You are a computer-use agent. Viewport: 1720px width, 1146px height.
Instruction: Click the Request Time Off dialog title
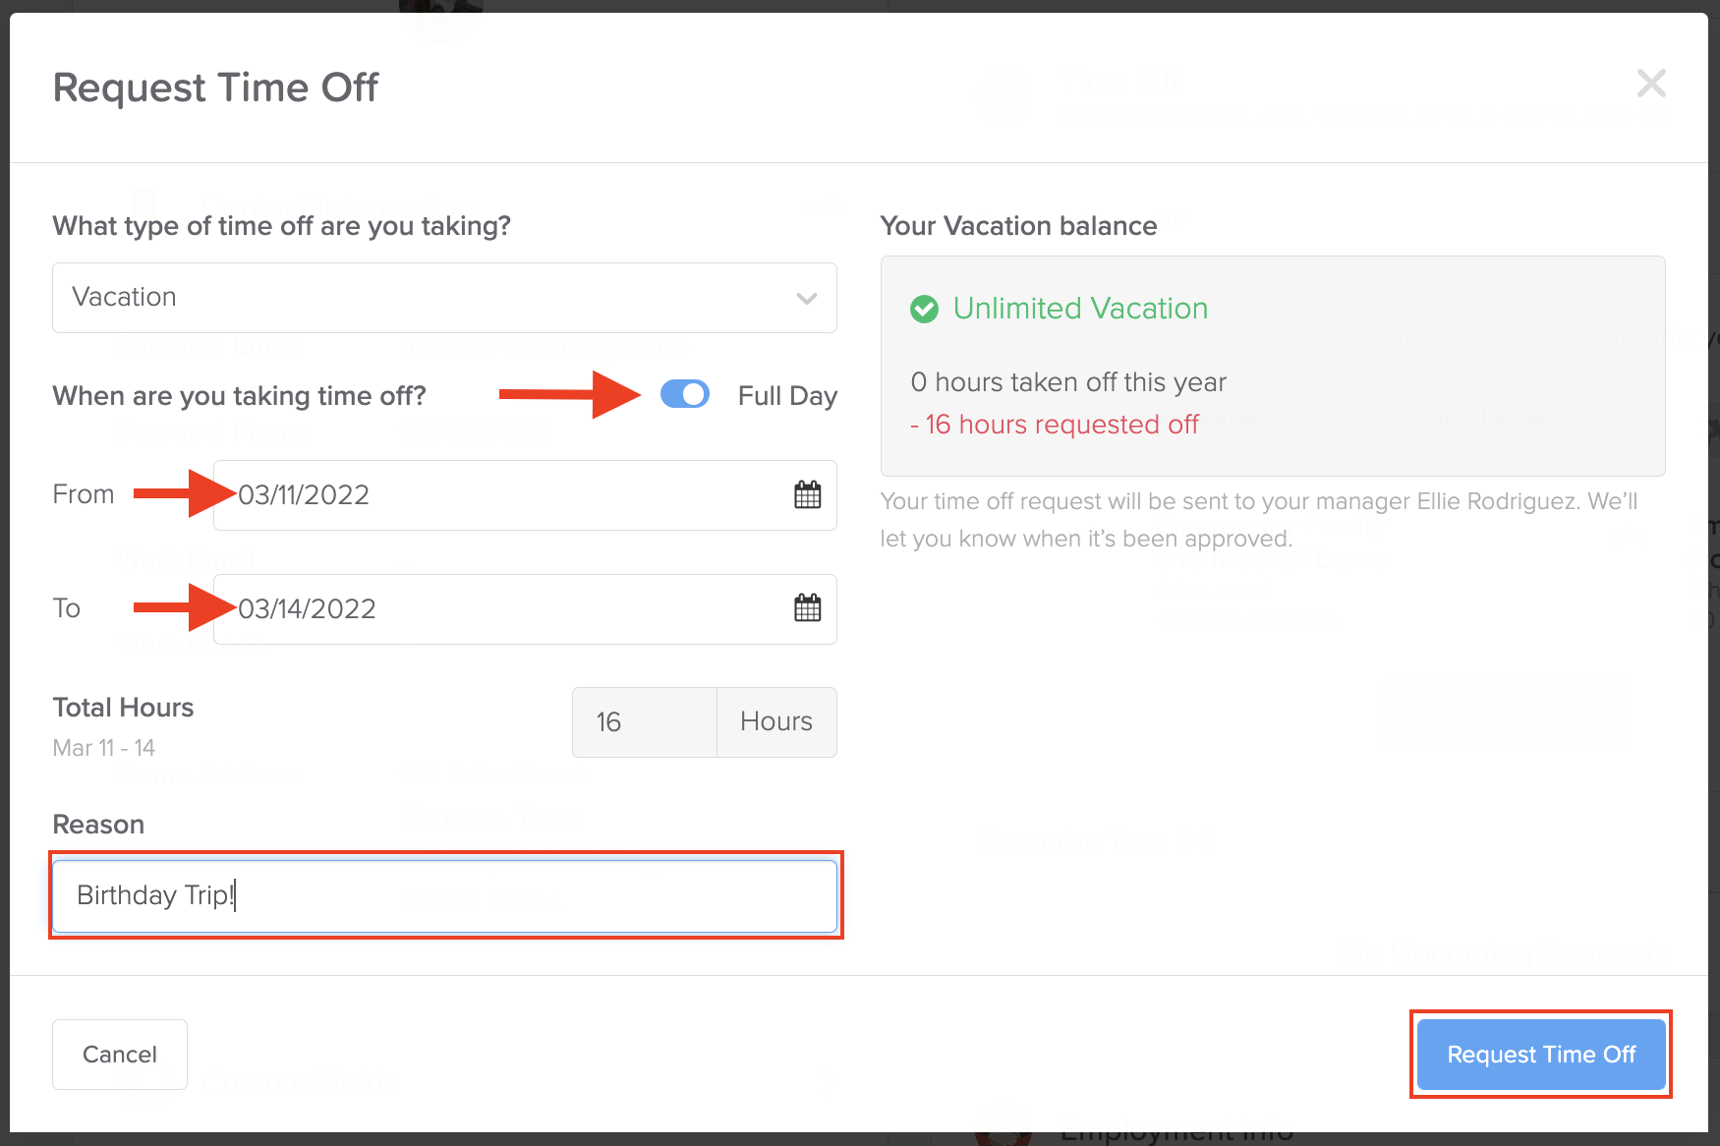pos(215,87)
